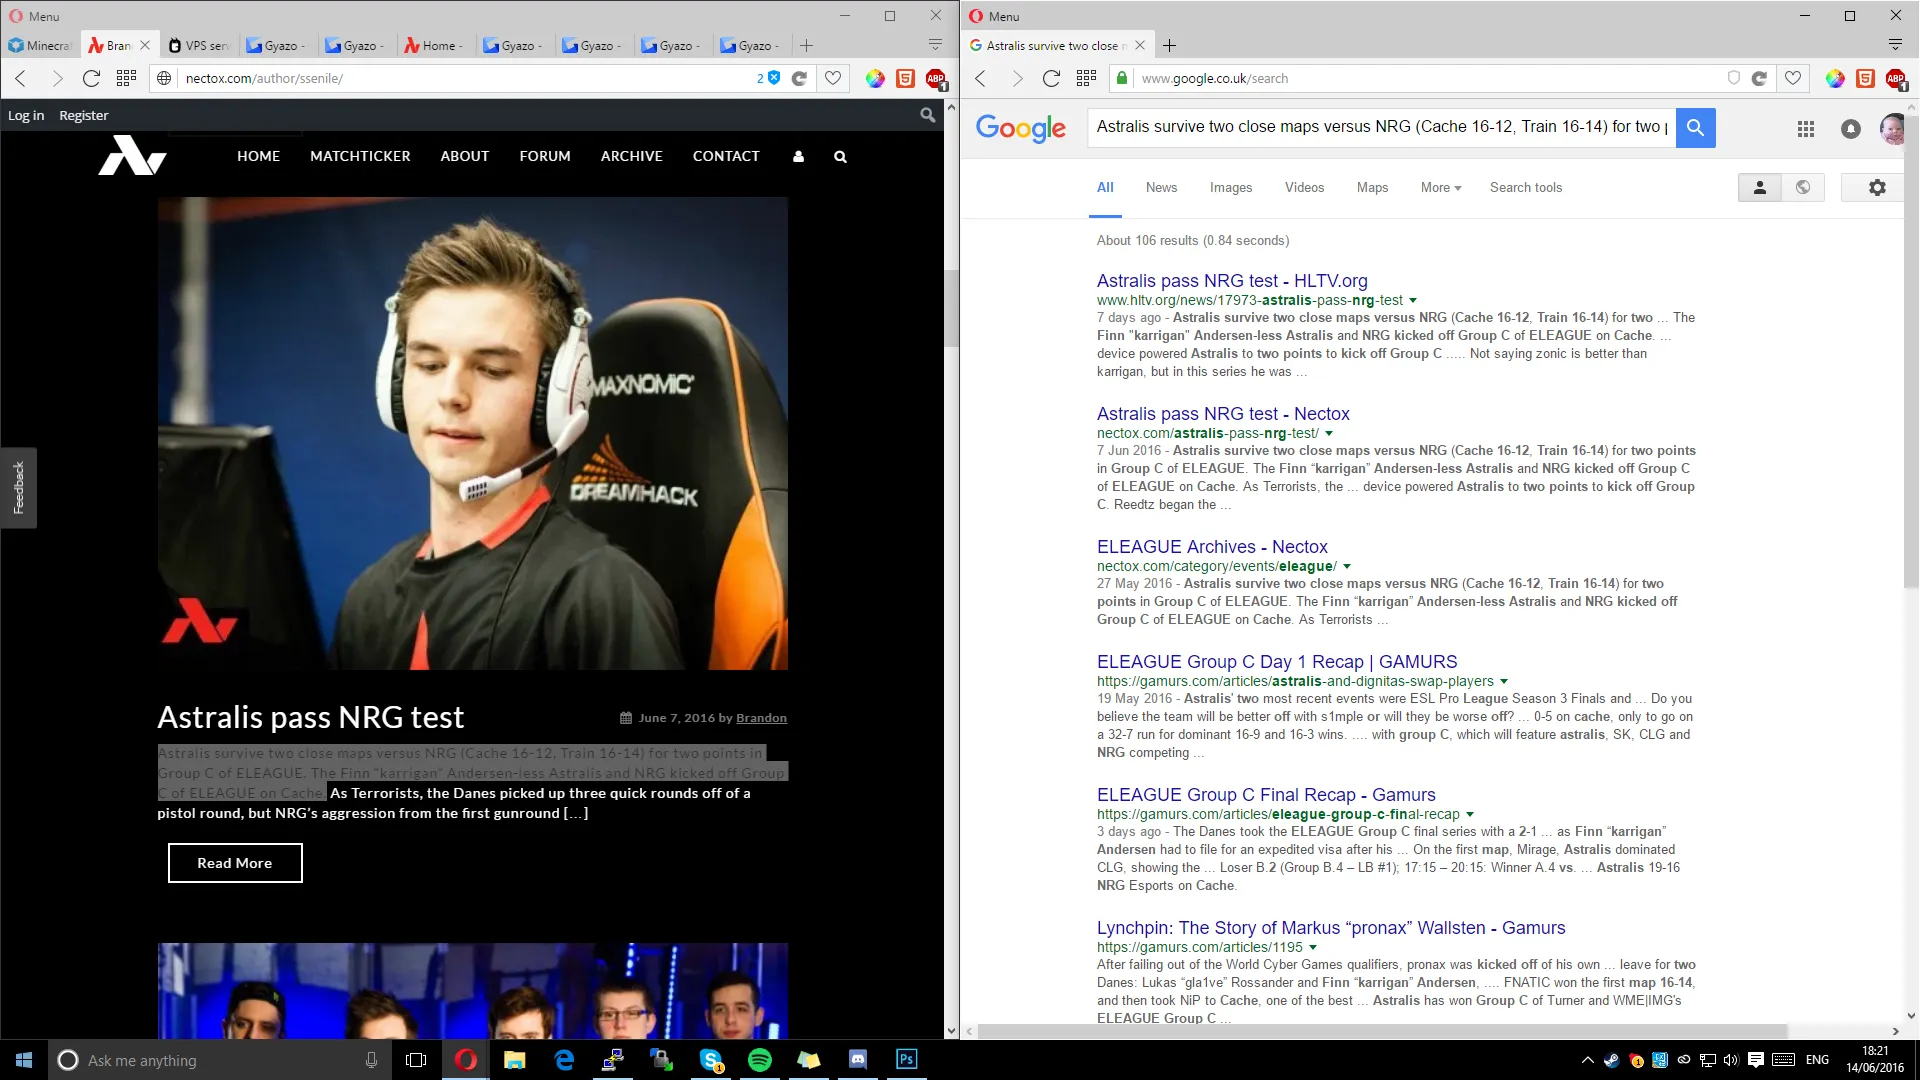Switch to the Minecraft tab
Screen dimensions: 1920x1080
coord(40,45)
